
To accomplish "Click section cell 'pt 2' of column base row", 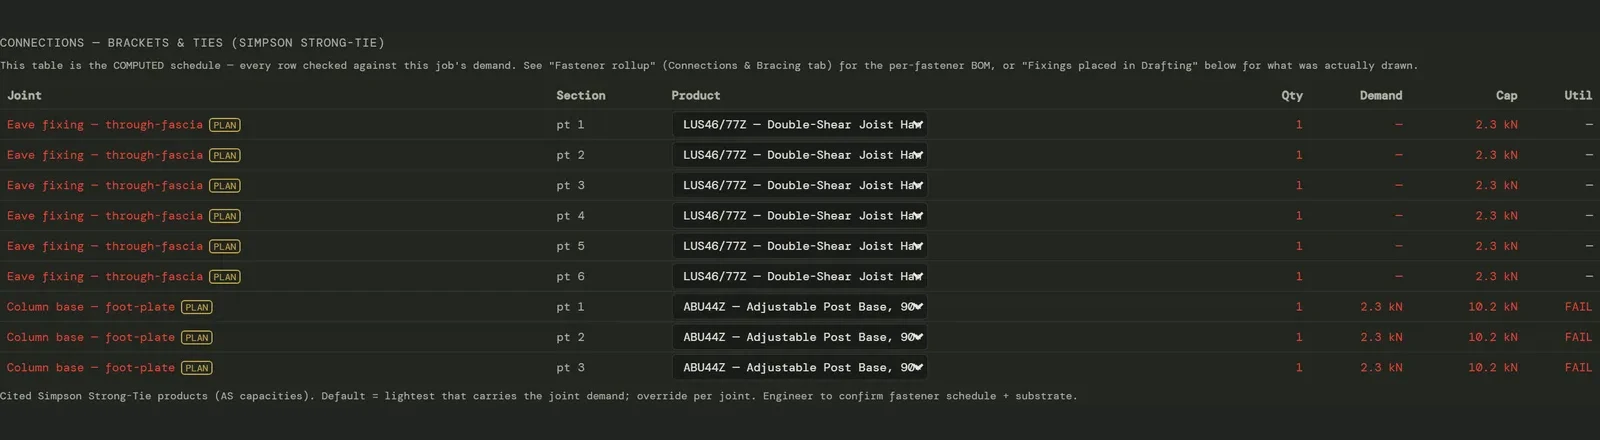I will point(570,337).
